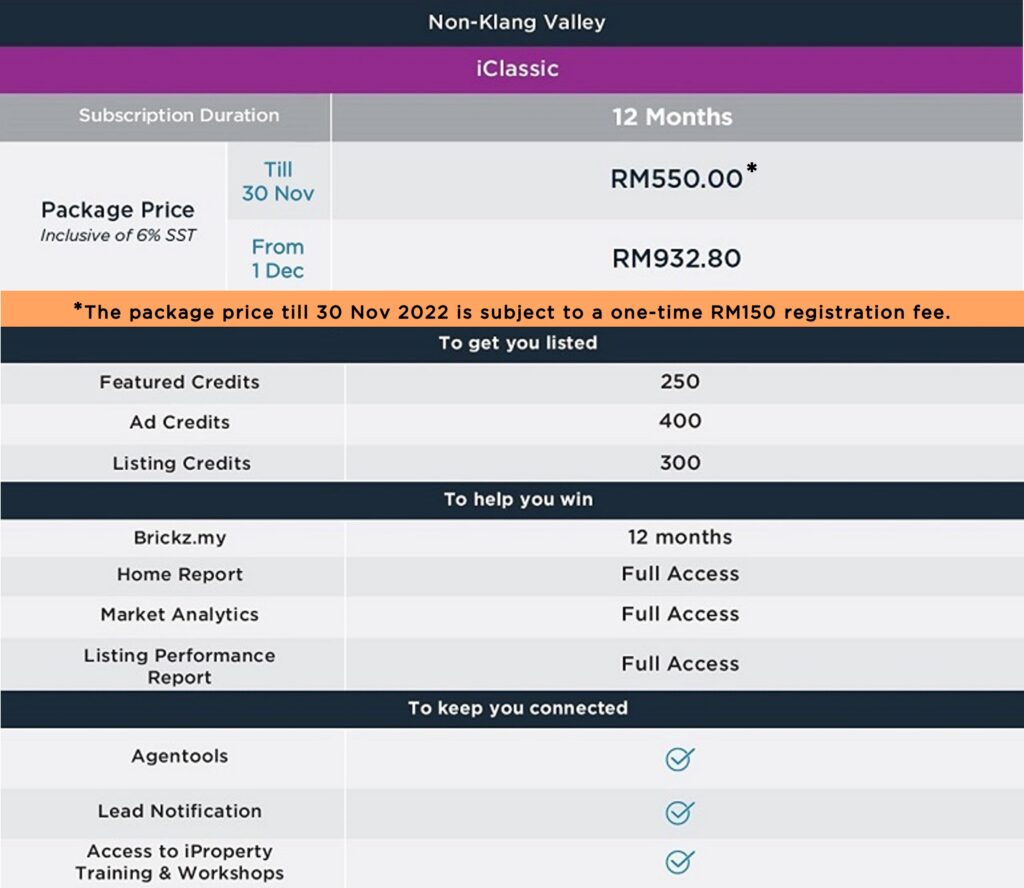Click the 'Listing Performance Report' label
This screenshot has height=888, width=1024.
[180, 666]
